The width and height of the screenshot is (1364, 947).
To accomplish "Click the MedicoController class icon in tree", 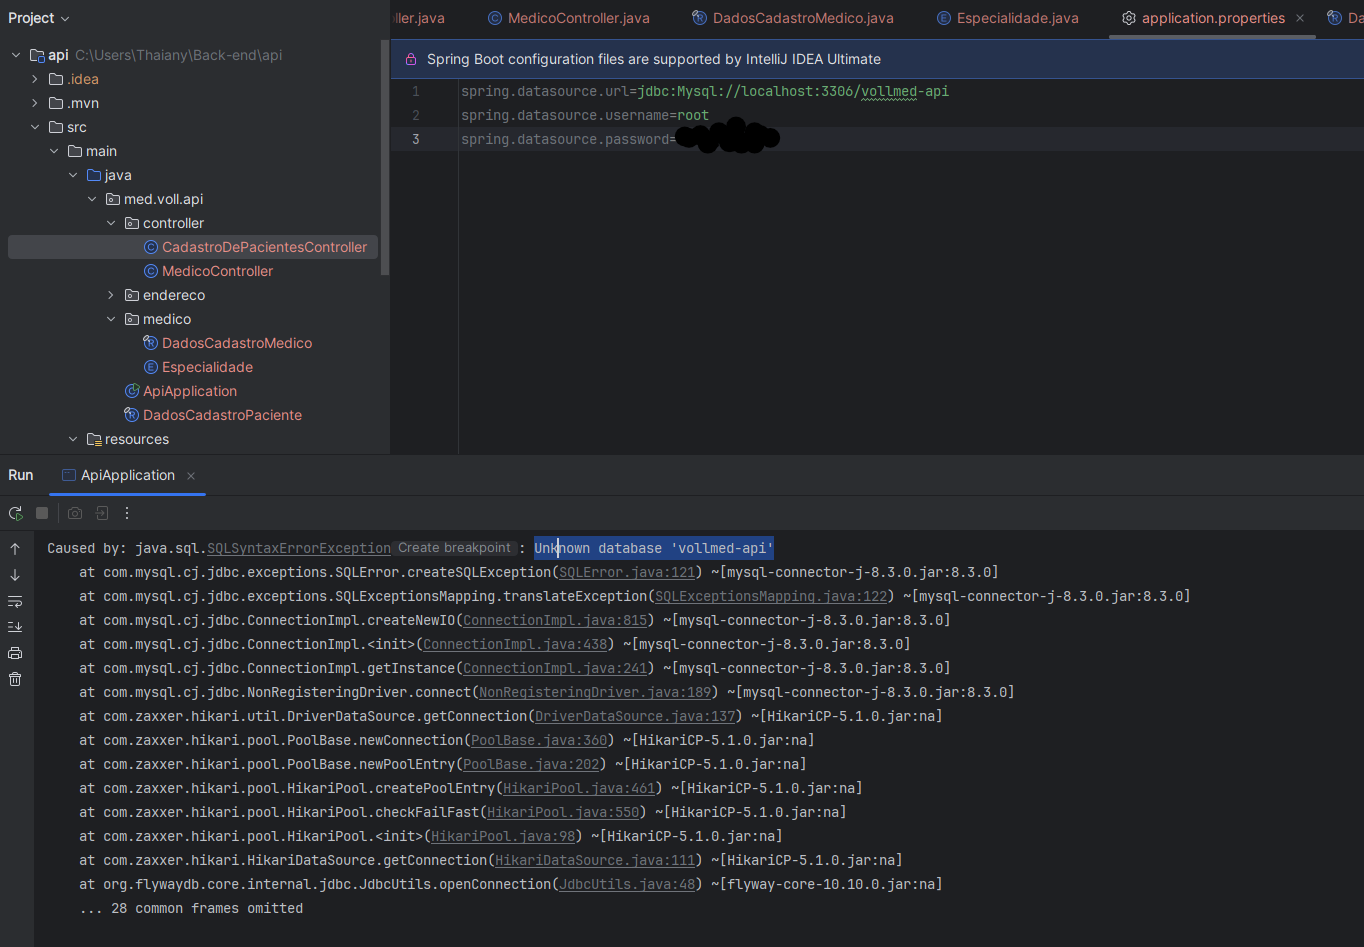I will [x=151, y=271].
